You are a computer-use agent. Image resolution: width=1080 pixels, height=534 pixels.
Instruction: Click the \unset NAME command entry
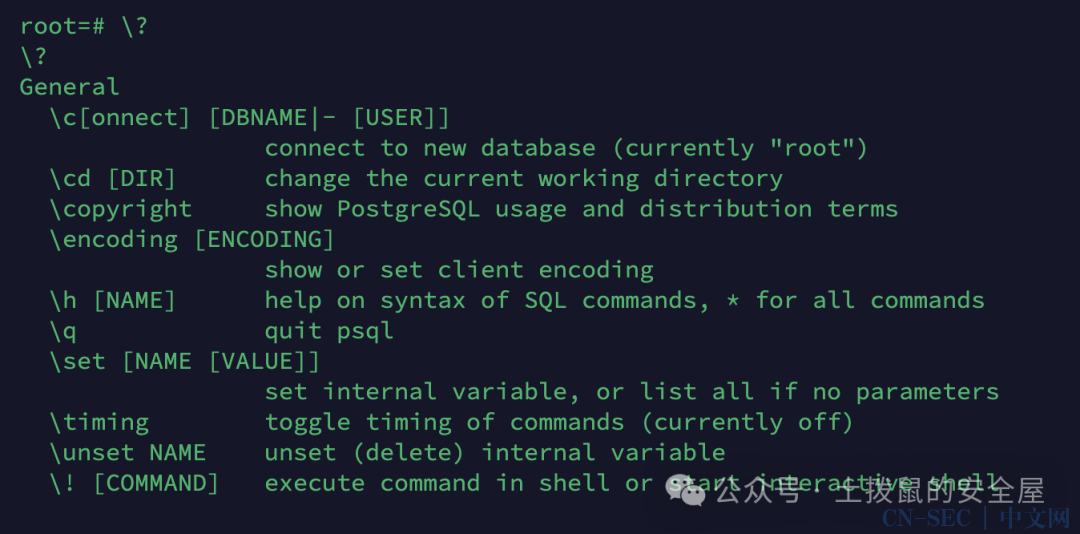(x=127, y=452)
